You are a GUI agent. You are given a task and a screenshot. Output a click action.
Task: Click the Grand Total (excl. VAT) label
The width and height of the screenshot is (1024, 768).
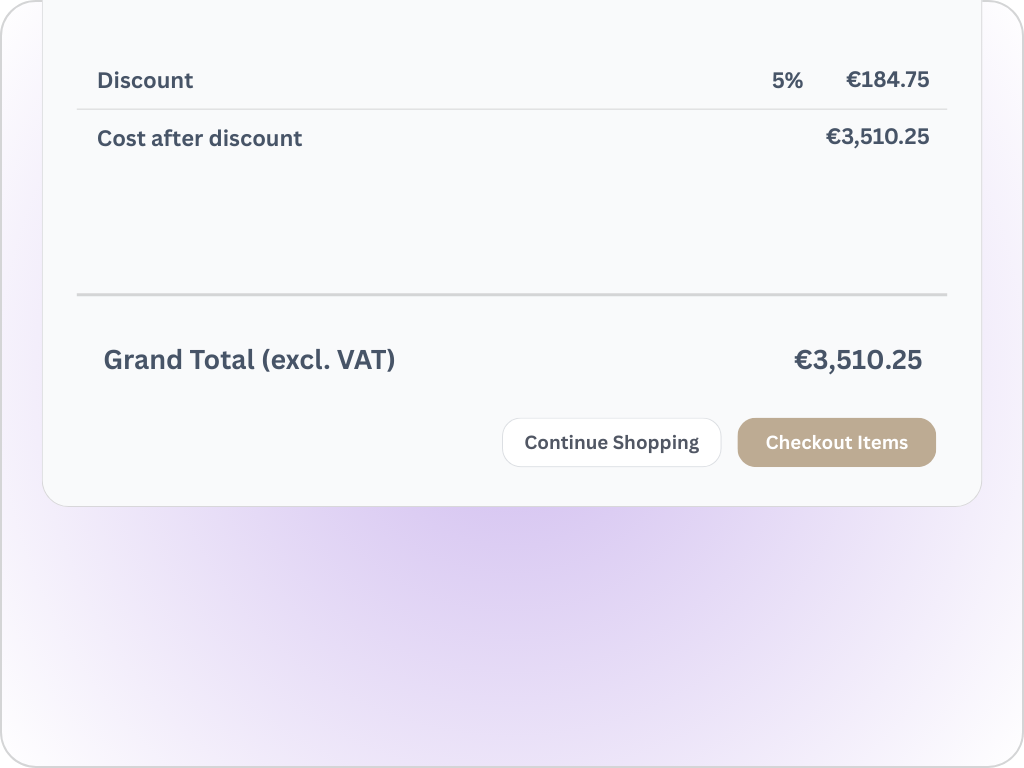click(x=250, y=360)
